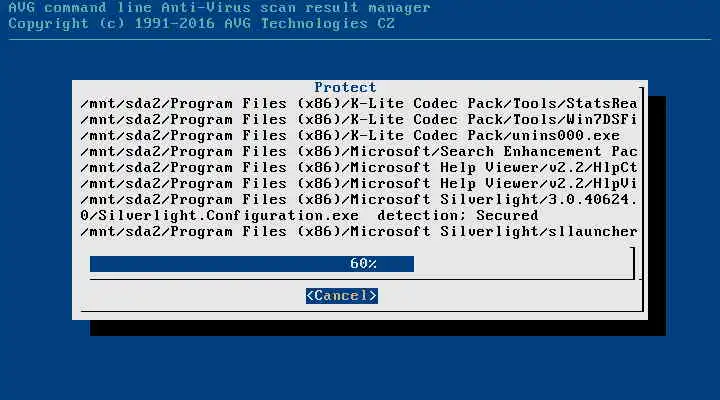The height and width of the screenshot is (400, 720).
Task: Select the Silverlight sllauncher log line
Action: click(x=359, y=232)
